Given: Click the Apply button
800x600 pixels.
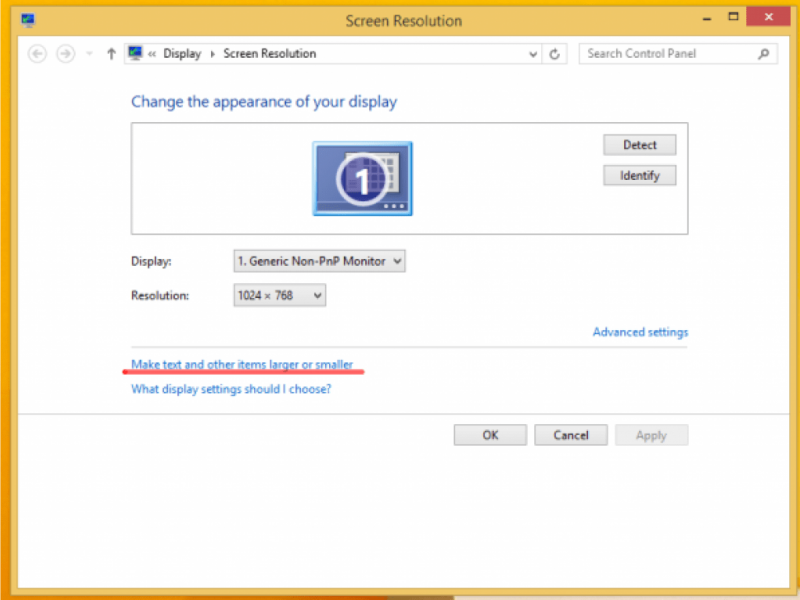Looking at the screenshot, I should click(652, 435).
